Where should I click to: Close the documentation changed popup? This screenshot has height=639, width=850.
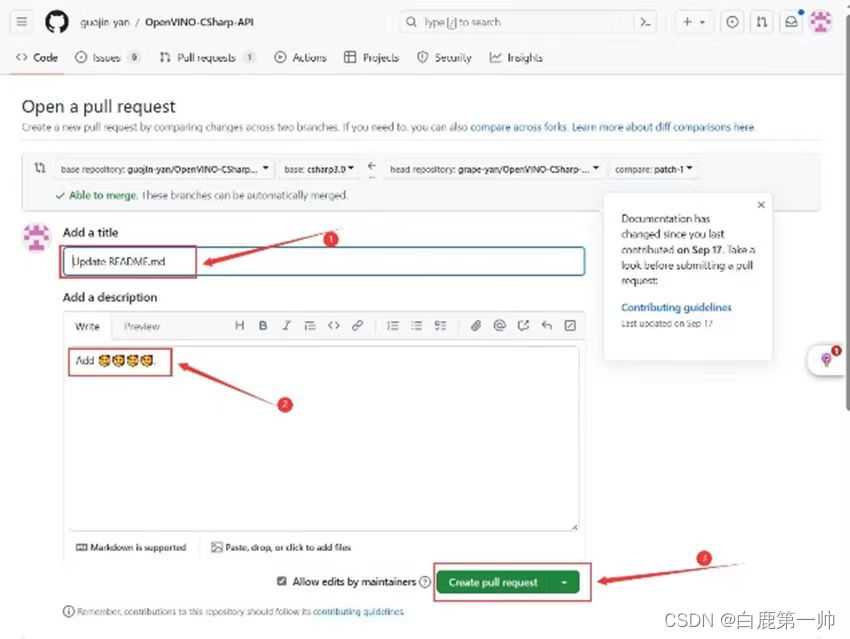point(761,205)
